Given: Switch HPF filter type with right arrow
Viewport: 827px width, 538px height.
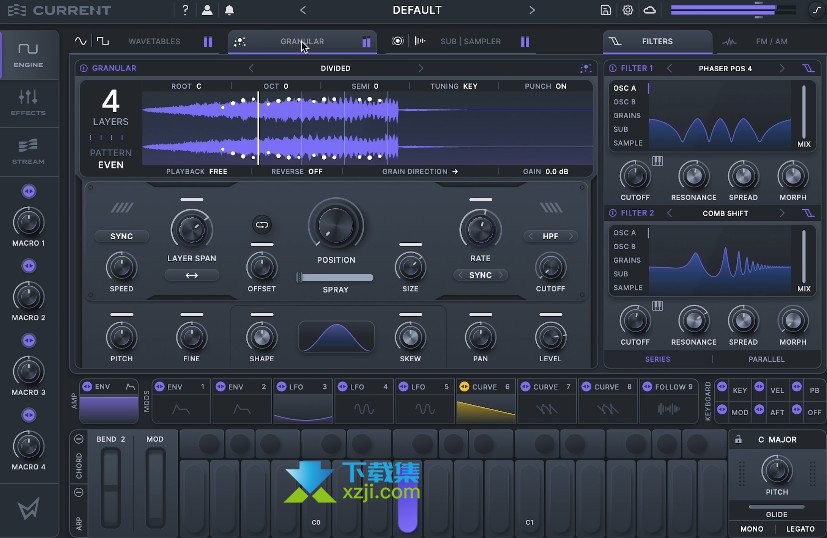Looking at the screenshot, I should click(571, 236).
